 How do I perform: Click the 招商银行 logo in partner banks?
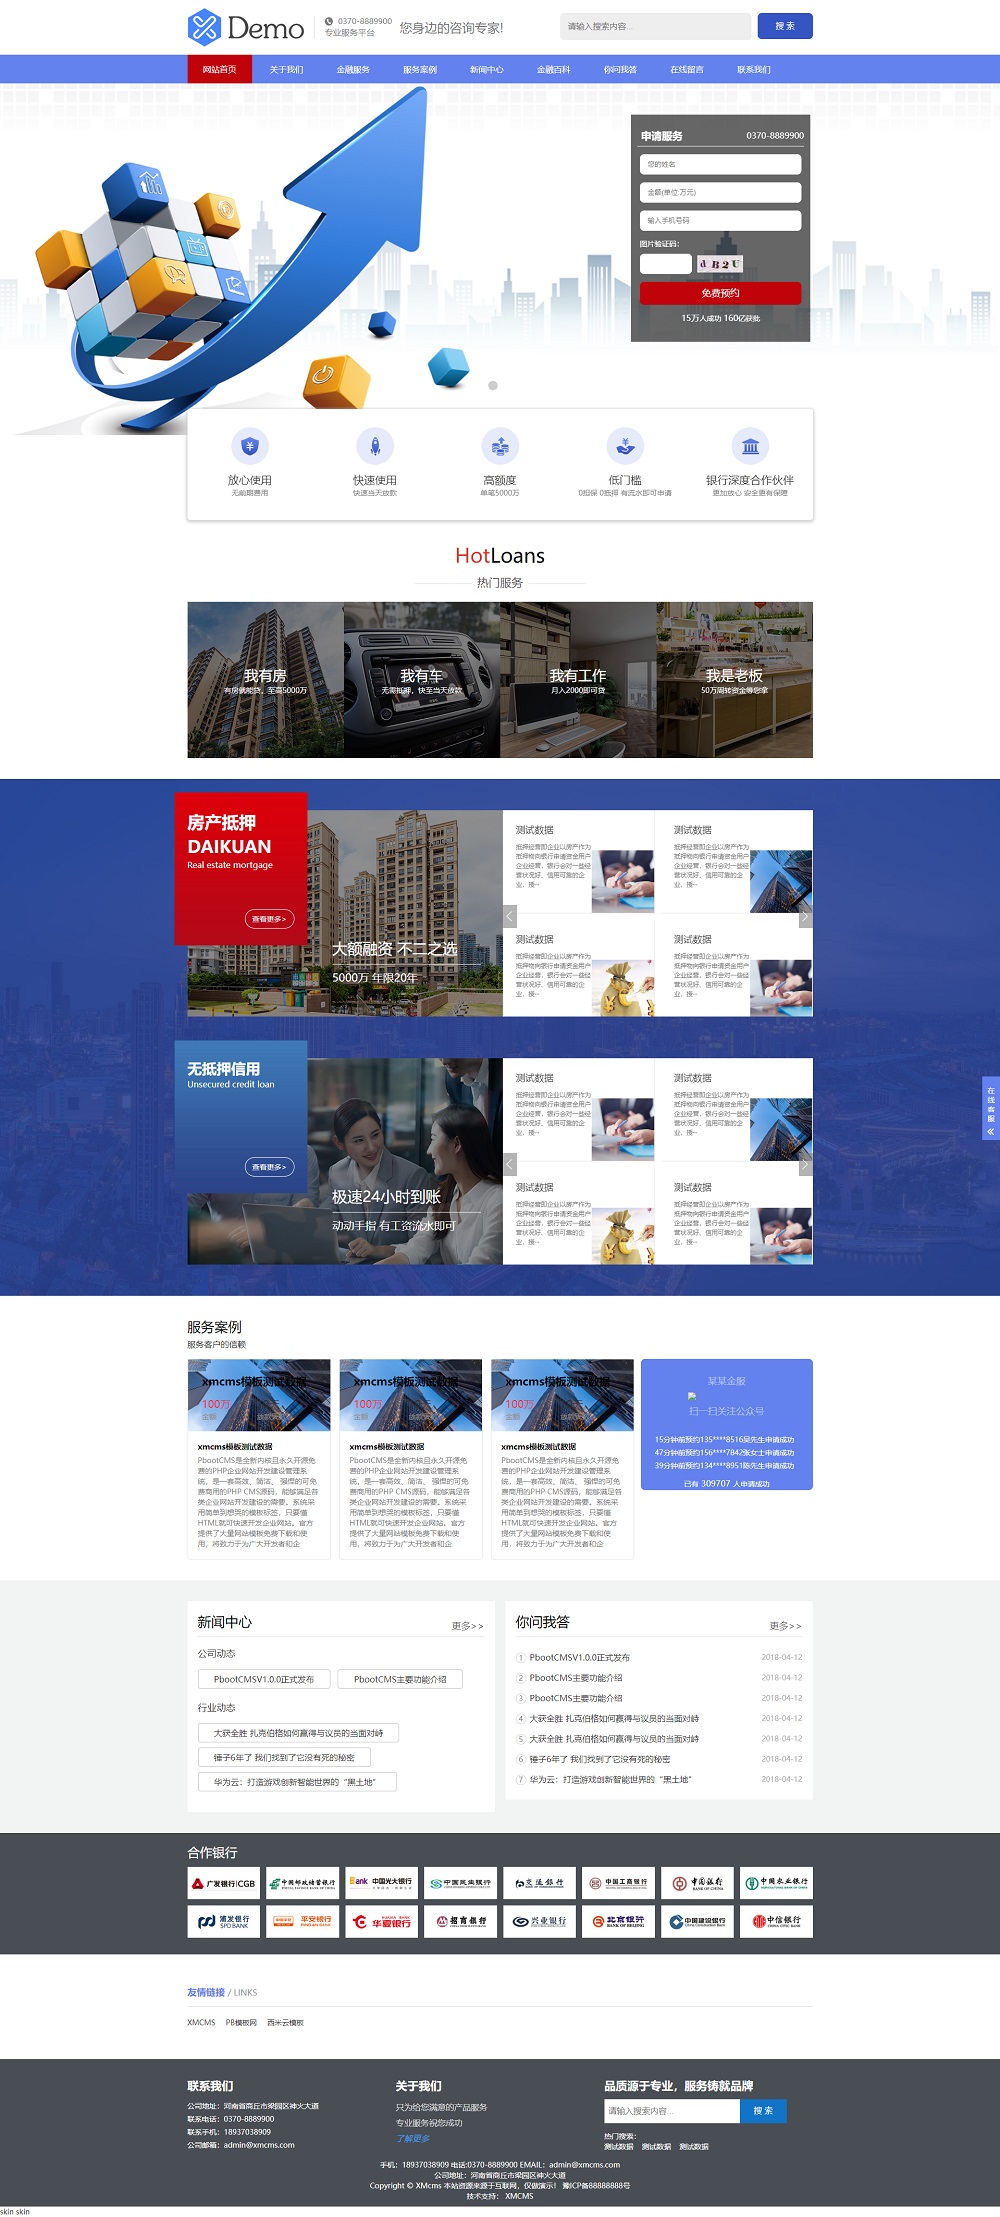[x=461, y=1921]
